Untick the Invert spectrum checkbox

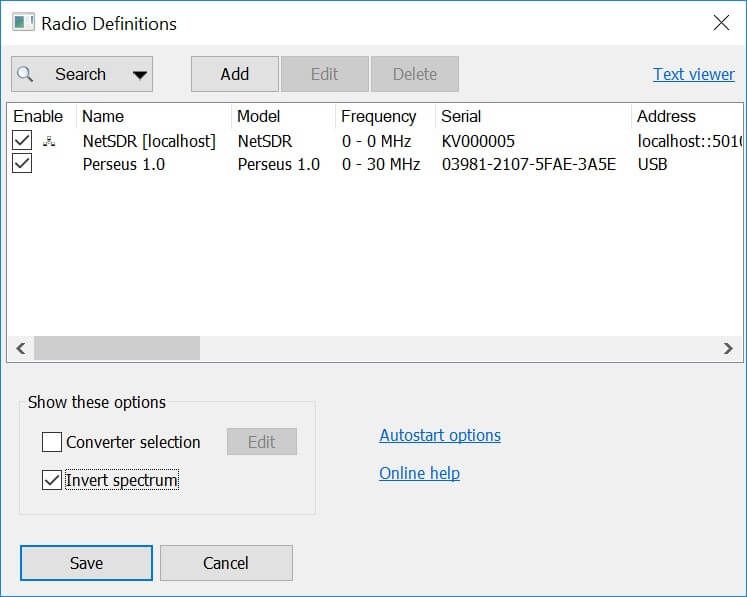click(x=52, y=480)
